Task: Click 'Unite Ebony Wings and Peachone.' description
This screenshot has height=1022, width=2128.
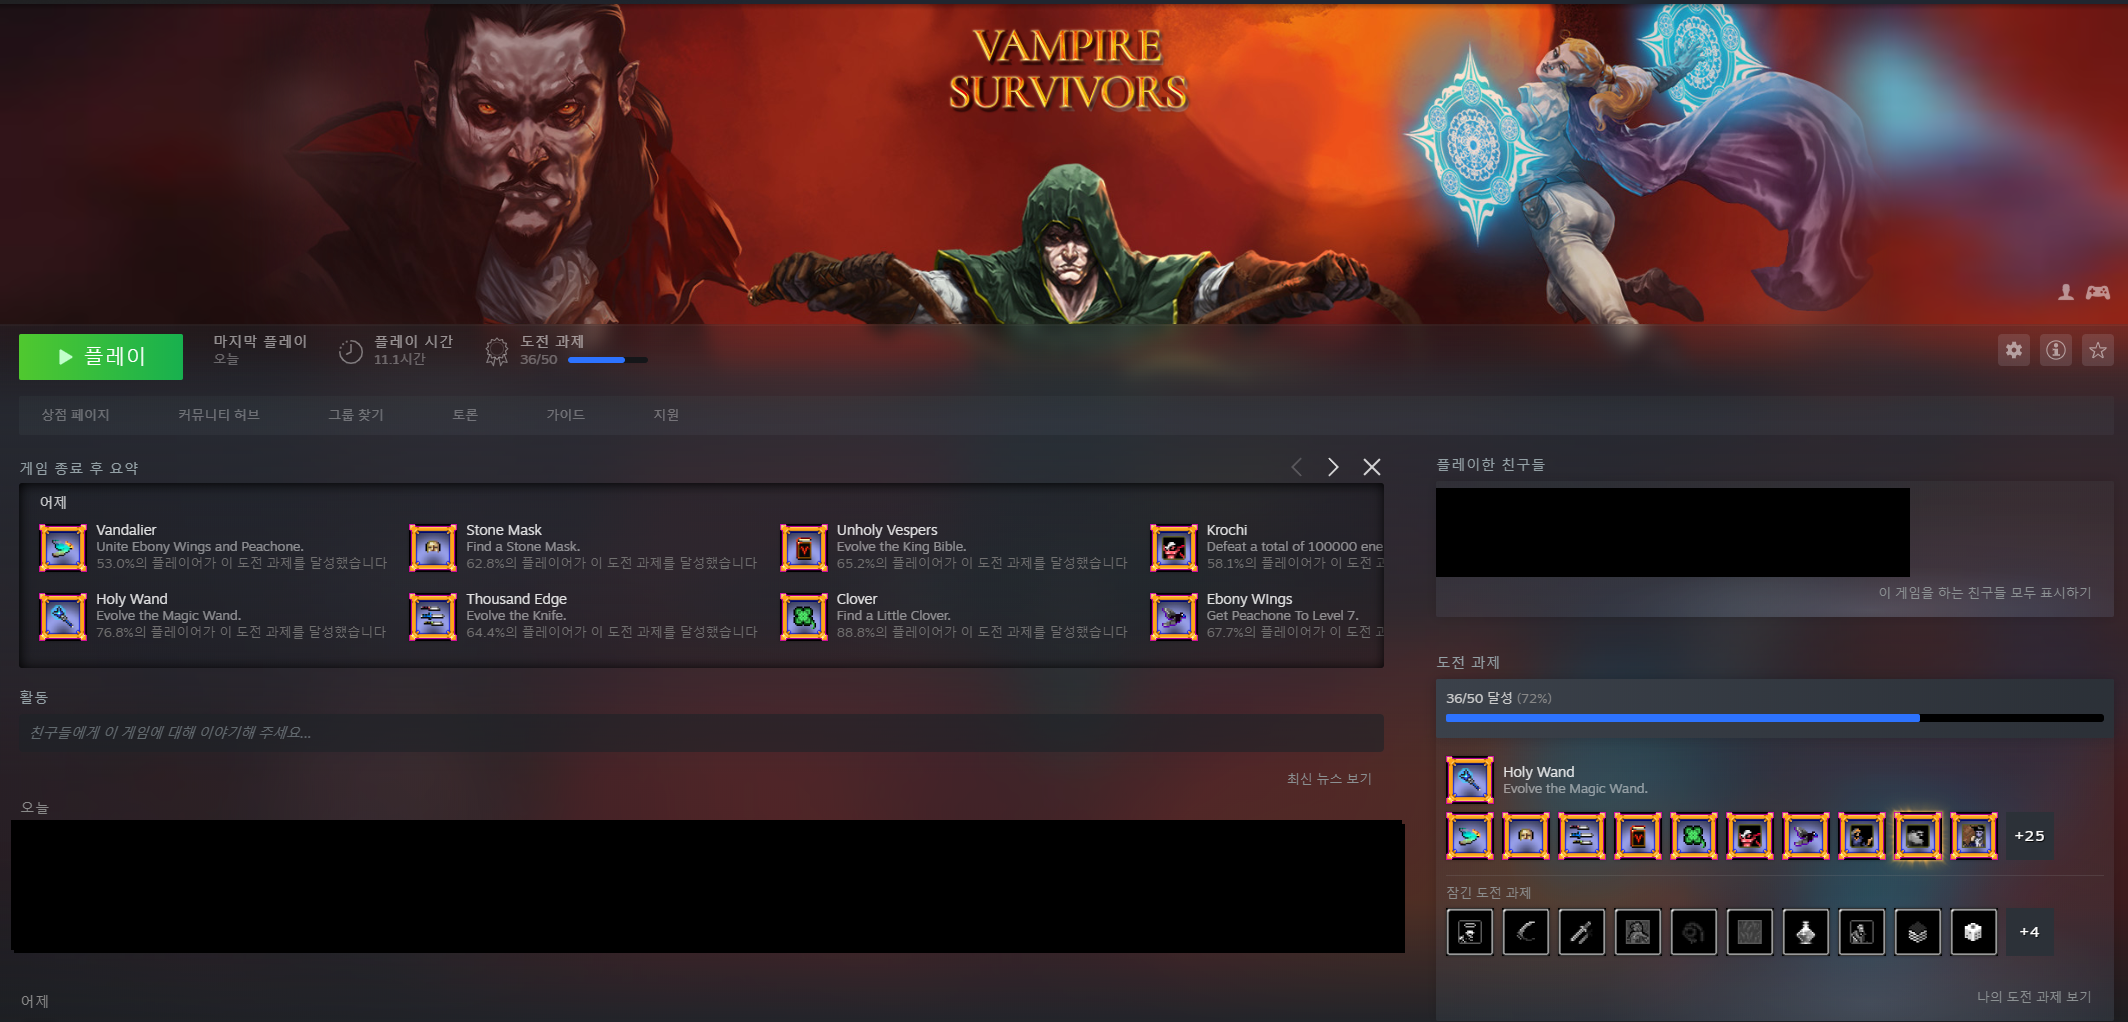Action: point(200,547)
